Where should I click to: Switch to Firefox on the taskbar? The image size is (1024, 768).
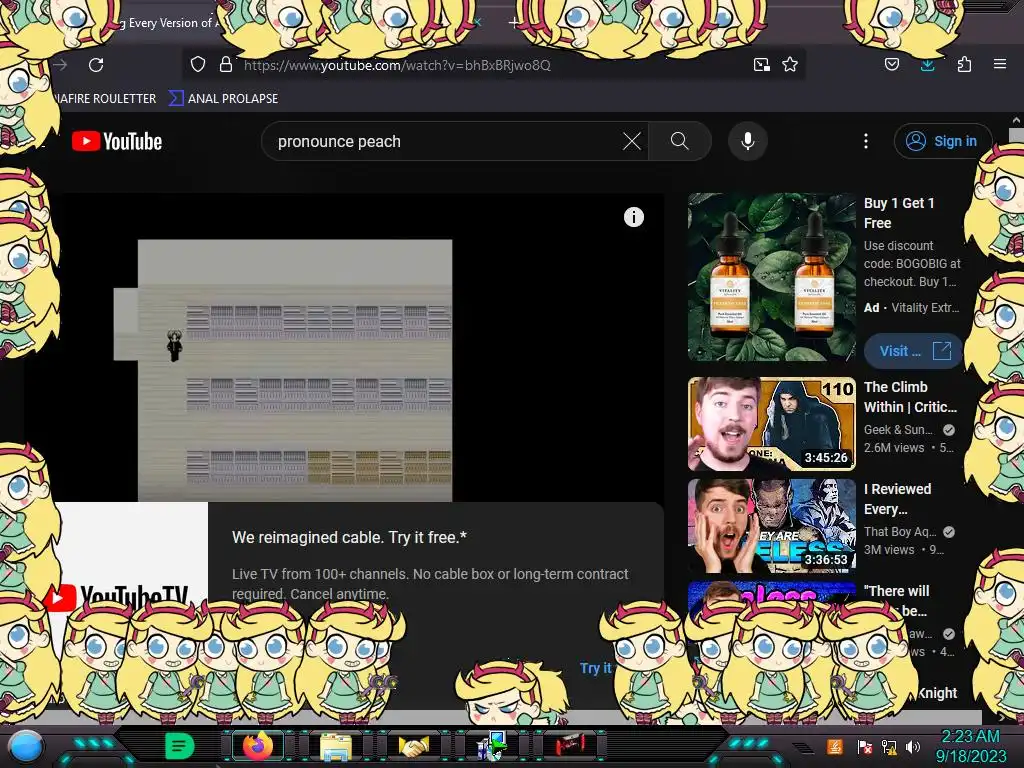click(x=257, y=746)
